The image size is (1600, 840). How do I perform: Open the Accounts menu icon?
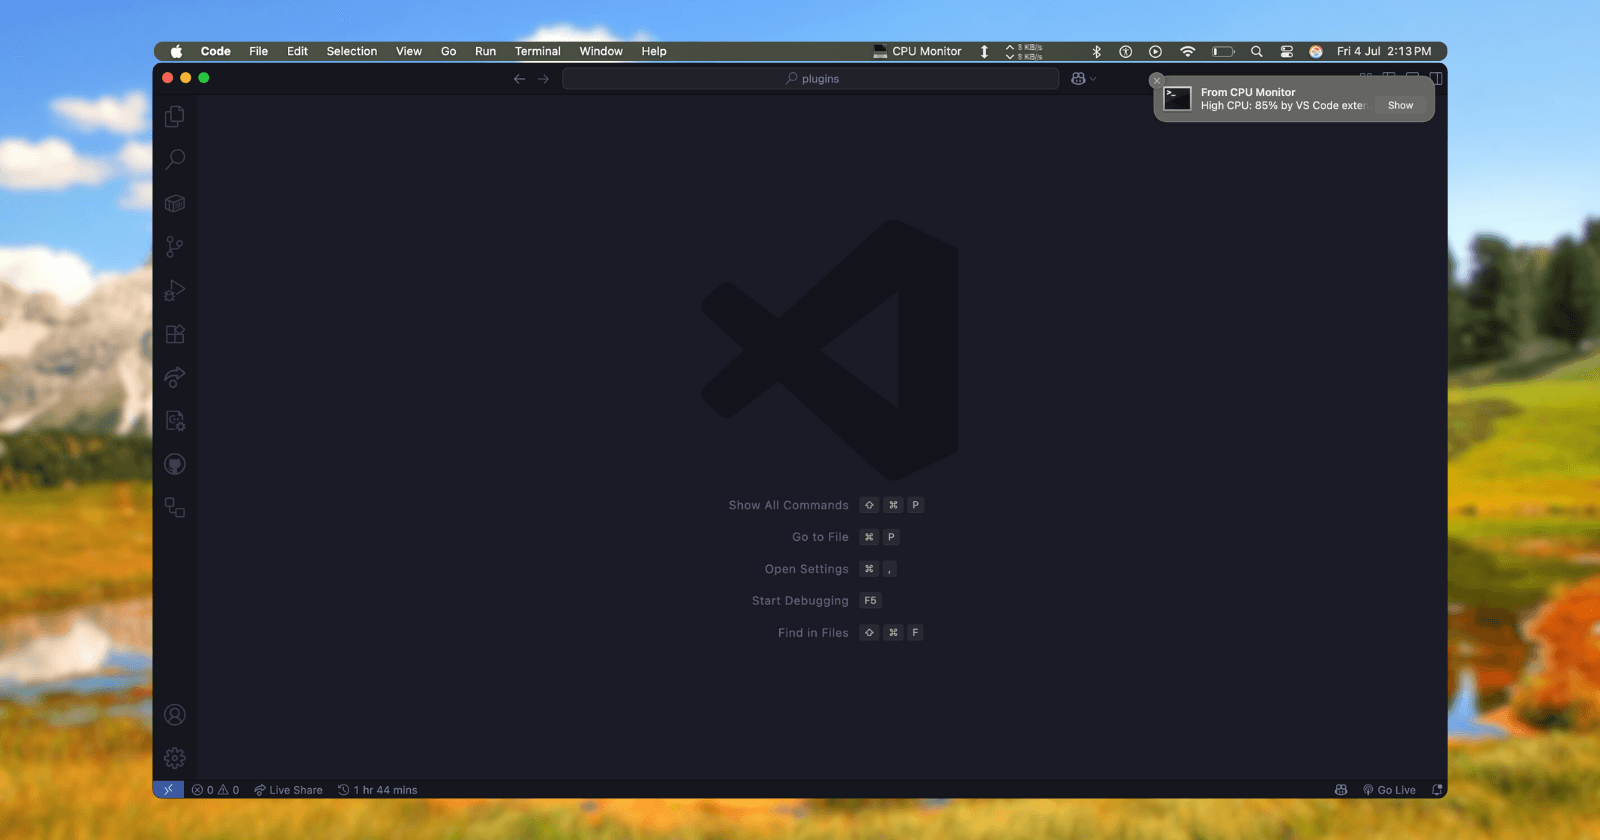click(x=175, y=715)
